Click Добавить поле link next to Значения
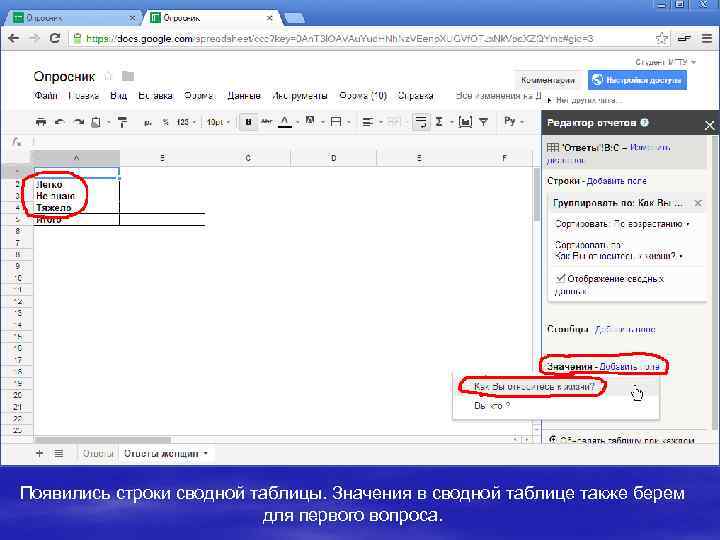720x540 pixels. [x=630, y=367]
